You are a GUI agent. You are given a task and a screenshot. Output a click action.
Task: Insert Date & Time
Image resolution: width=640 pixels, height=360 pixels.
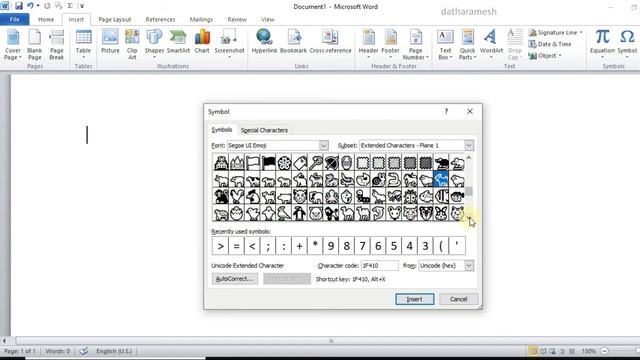(550, 44)
